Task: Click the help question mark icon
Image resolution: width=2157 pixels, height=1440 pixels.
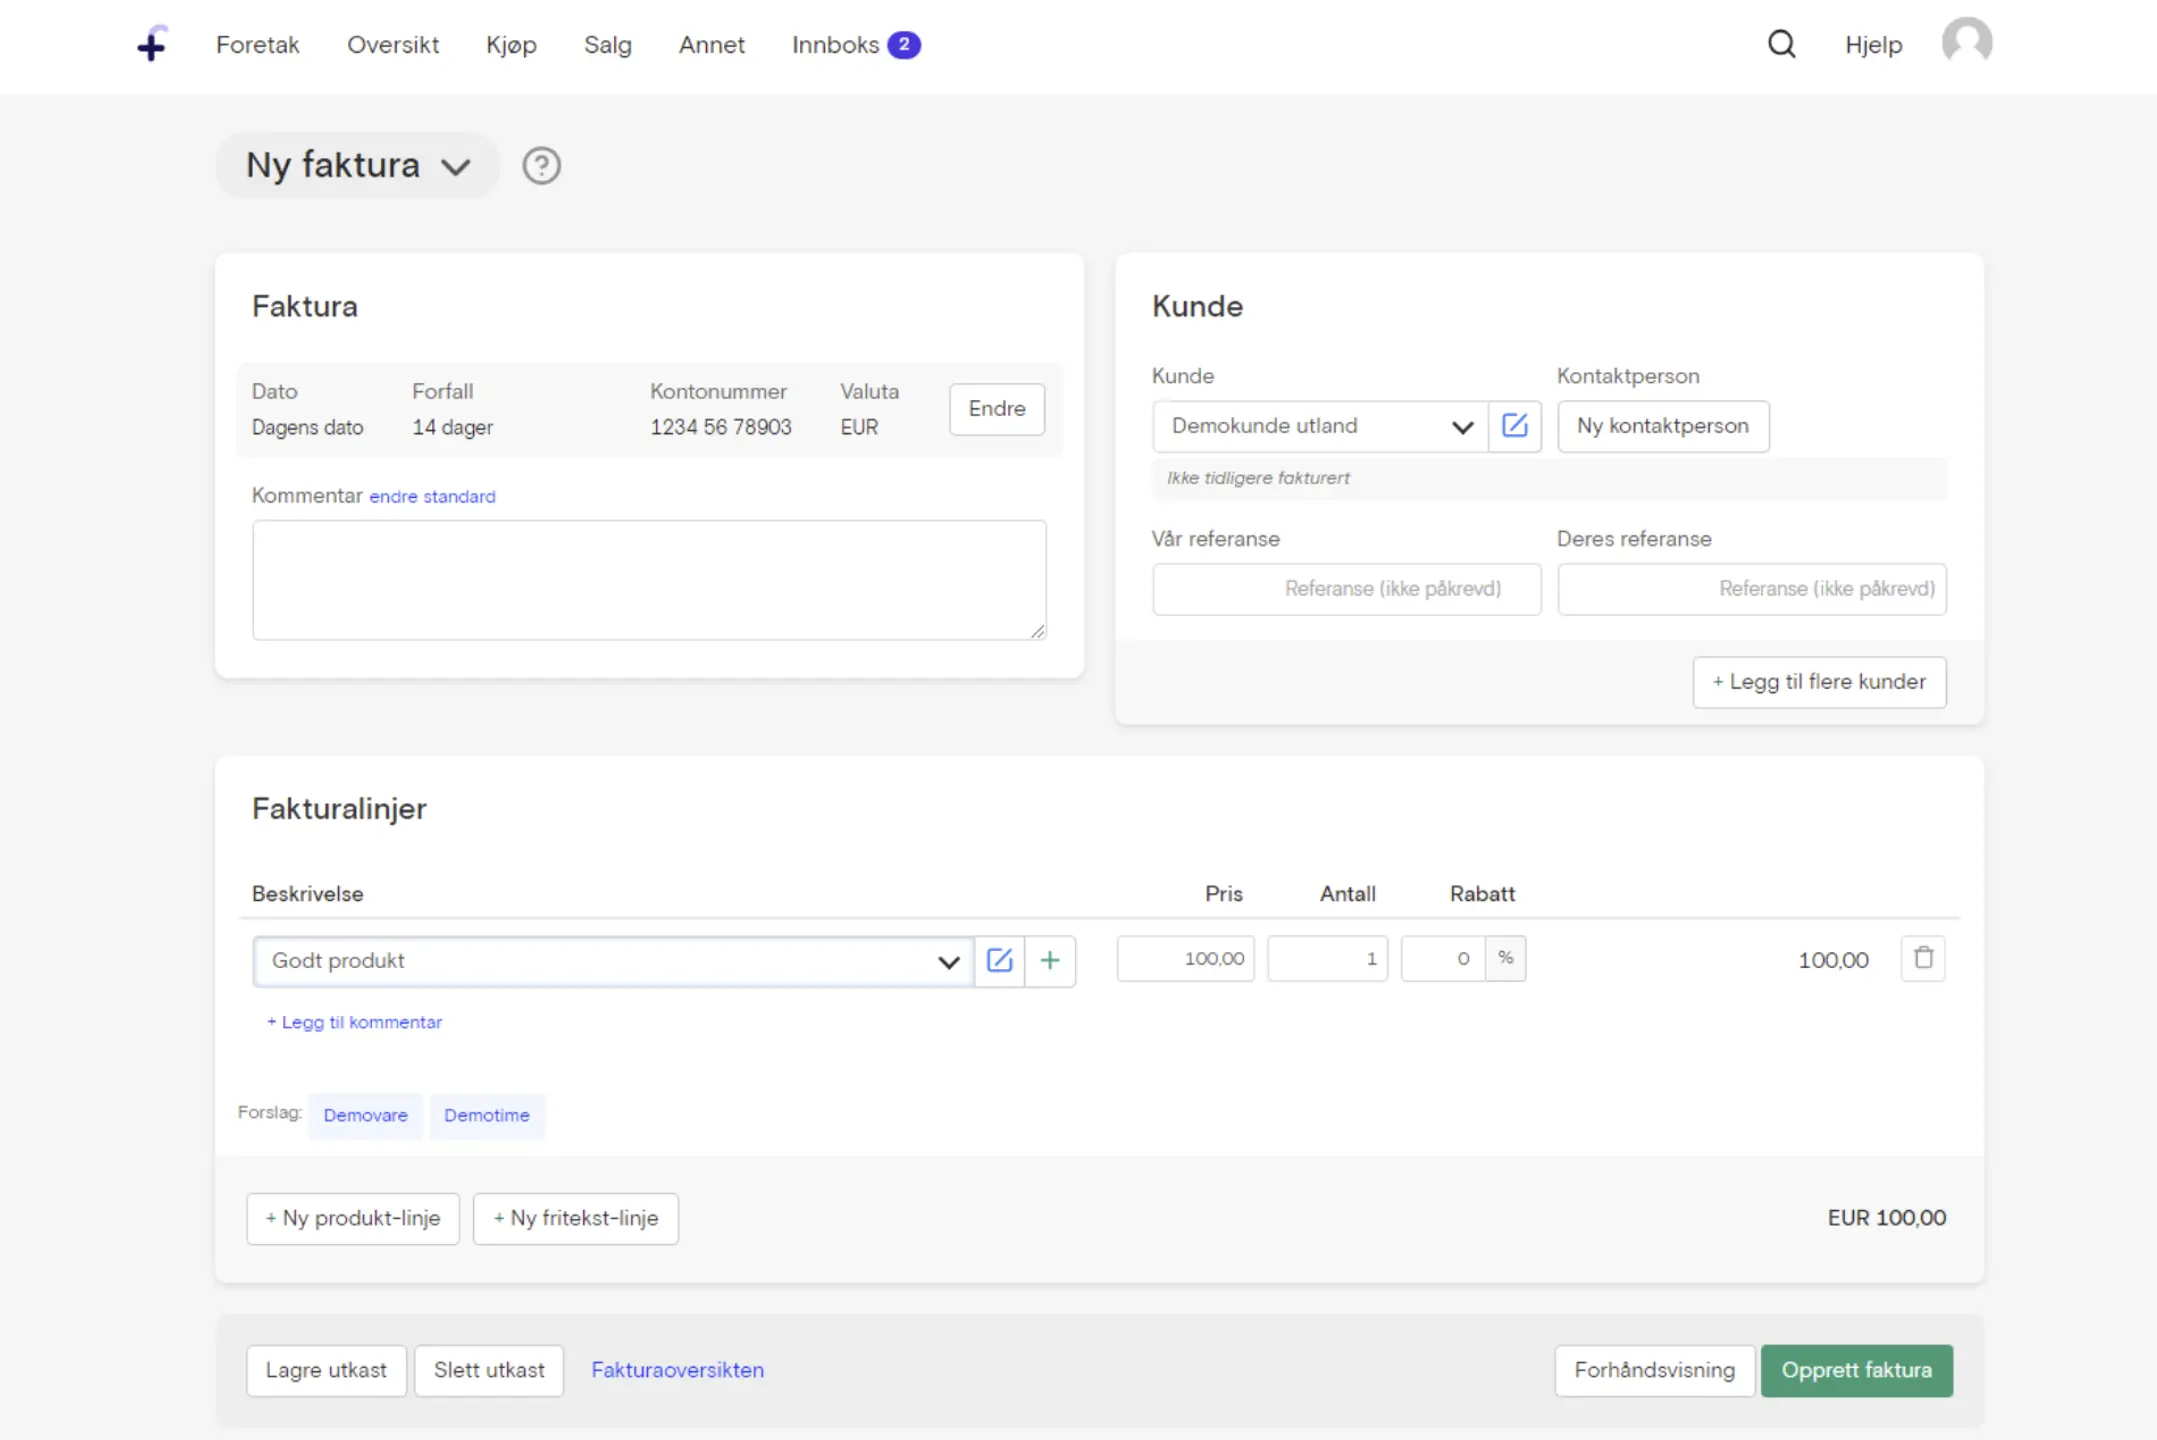Action: pos(541,165)
